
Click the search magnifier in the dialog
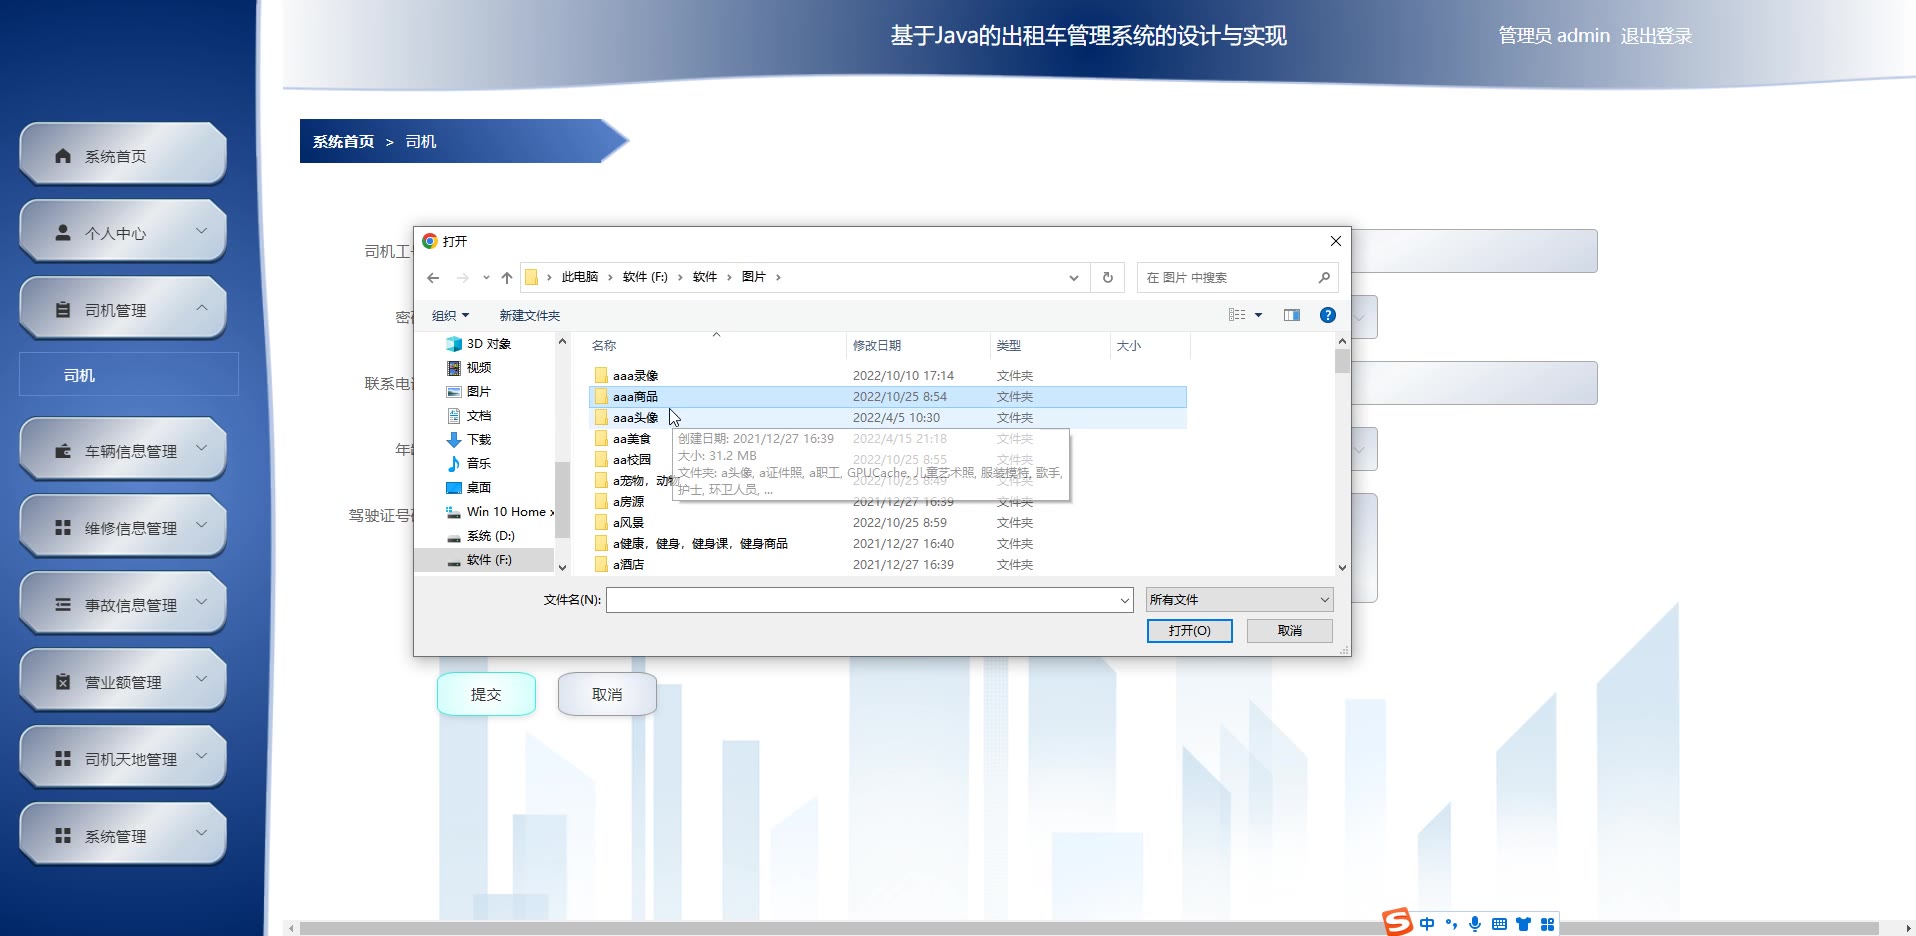tap(1324, 278)
